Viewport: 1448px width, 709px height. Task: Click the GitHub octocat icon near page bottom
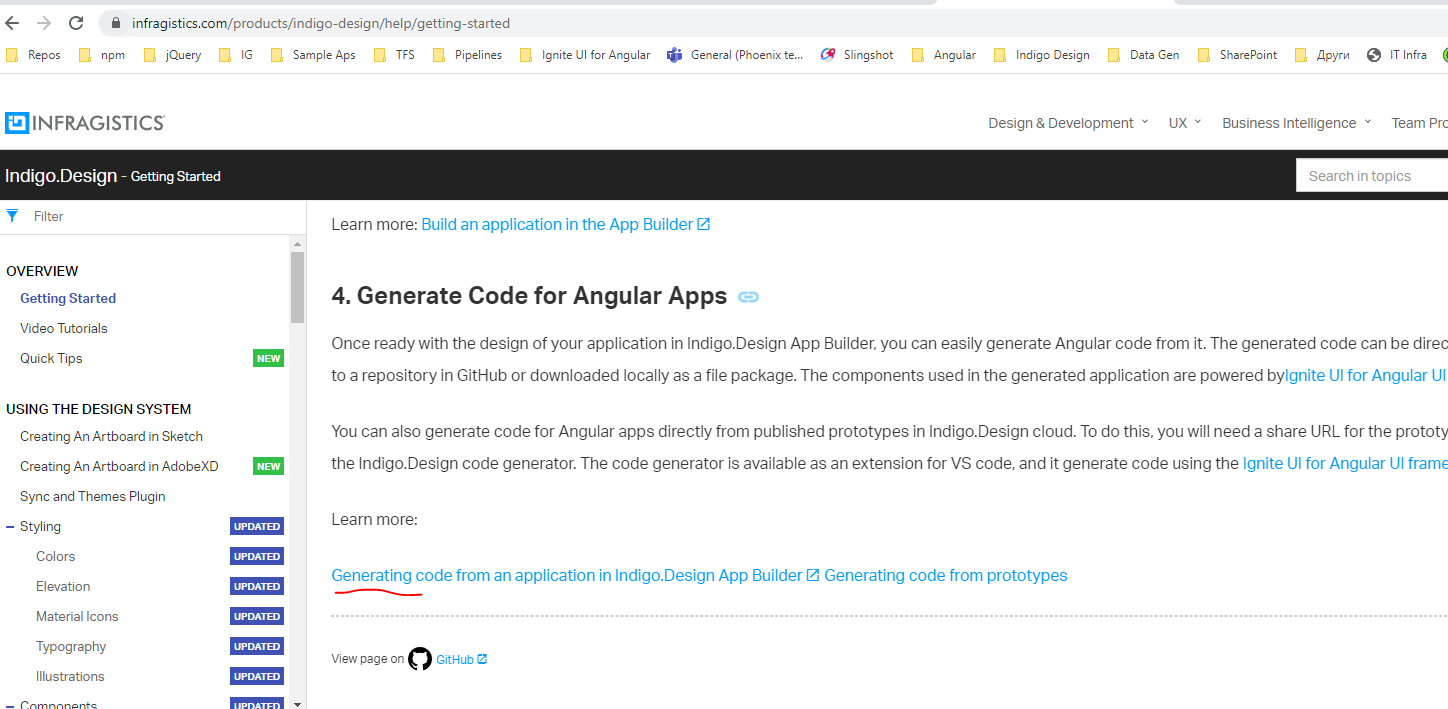click(419, 659)
